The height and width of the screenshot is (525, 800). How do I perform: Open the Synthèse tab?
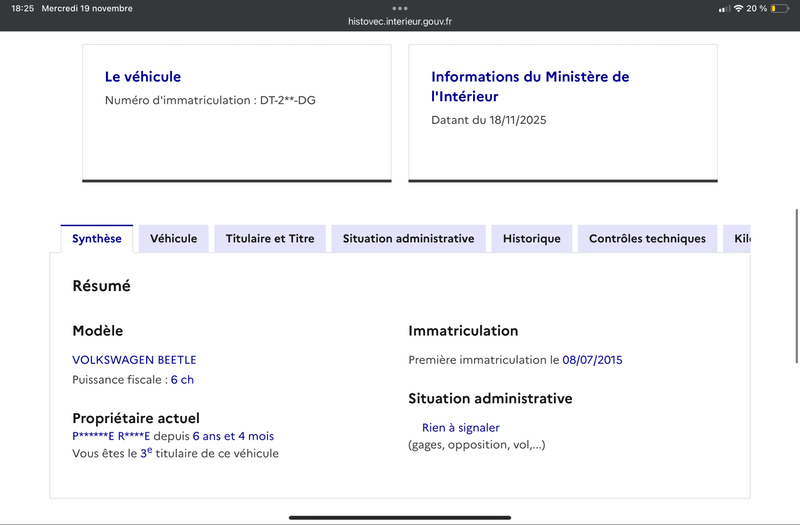(x=96, y=238)
